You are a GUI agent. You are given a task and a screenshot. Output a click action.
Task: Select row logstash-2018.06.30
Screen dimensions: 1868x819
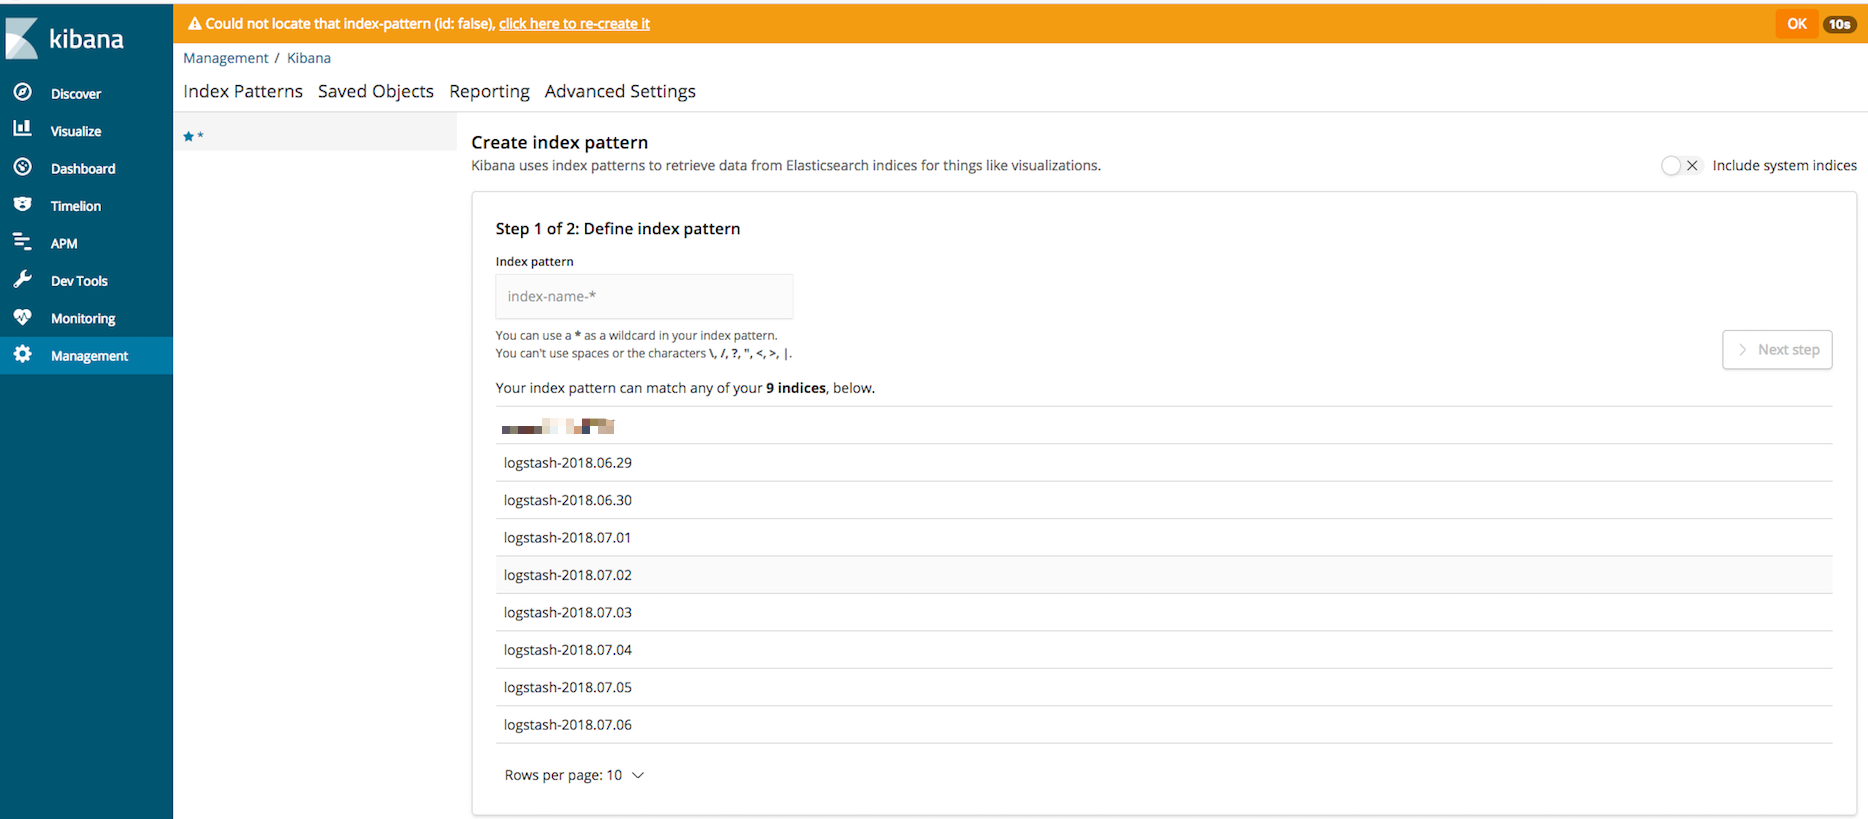[x=1164, y=500]
